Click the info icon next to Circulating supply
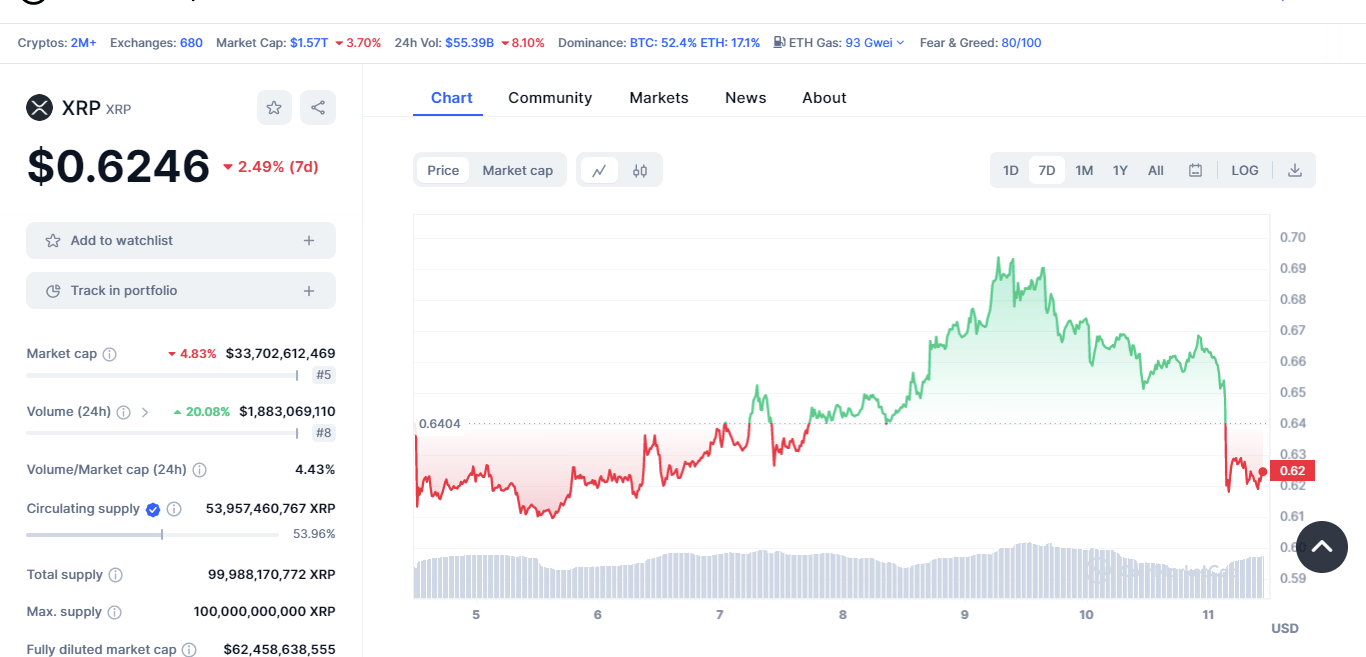The width and height of the screenshot is (1366, 657). click(x=174, y=509)
